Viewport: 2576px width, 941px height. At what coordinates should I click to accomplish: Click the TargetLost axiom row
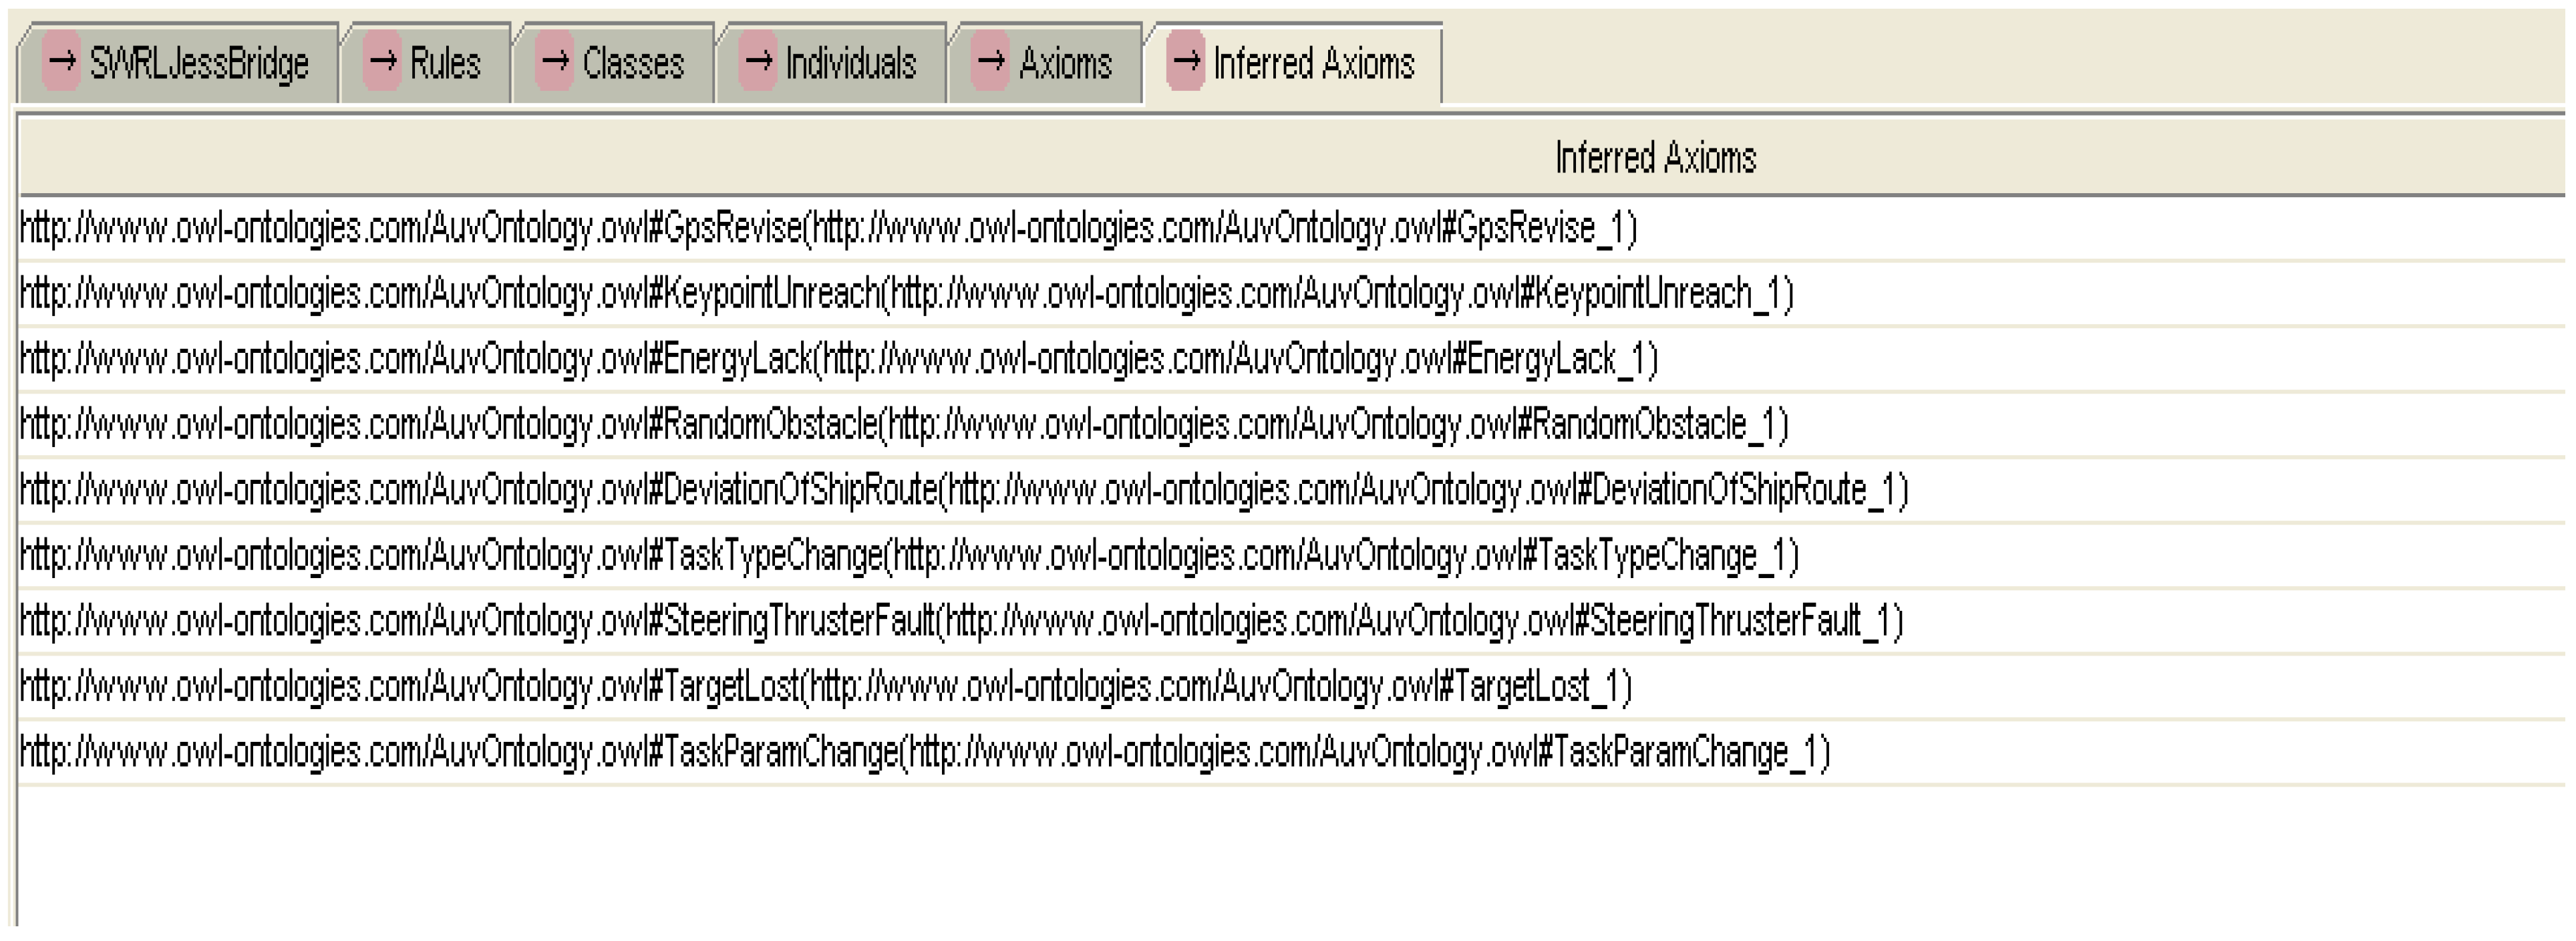click(826, 687)
